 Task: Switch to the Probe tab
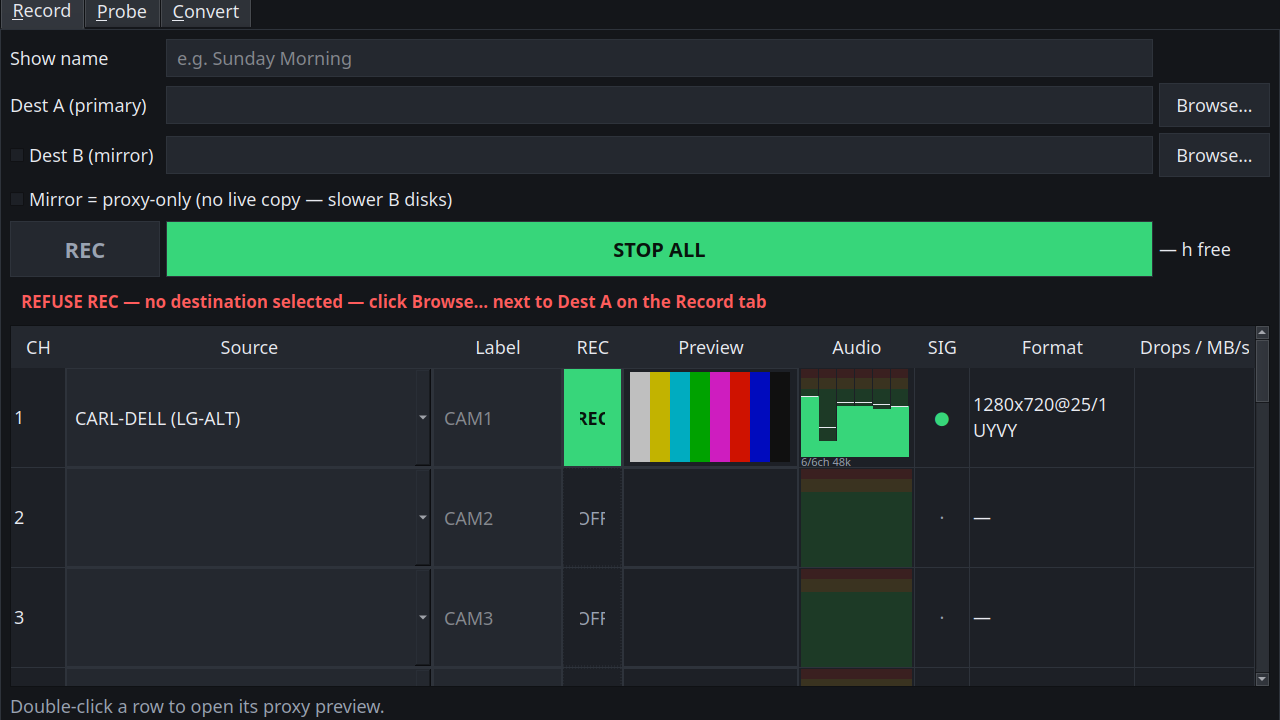(x=122, y=12)
